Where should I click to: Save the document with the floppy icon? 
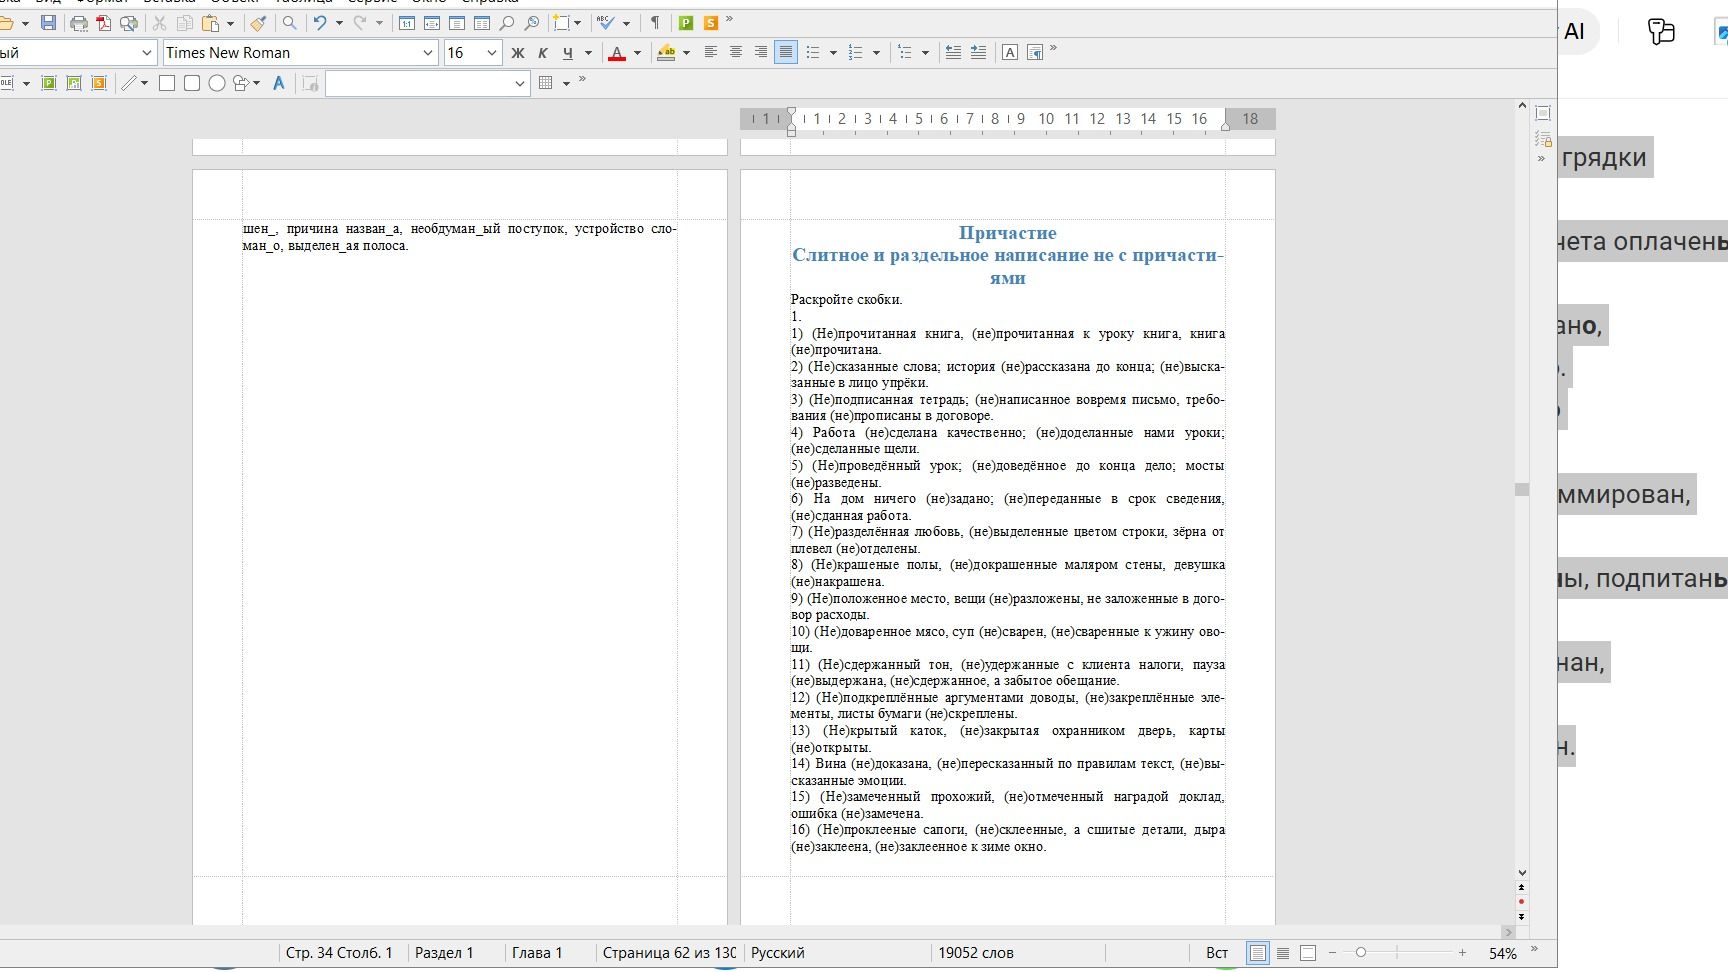tap(48, 22)
